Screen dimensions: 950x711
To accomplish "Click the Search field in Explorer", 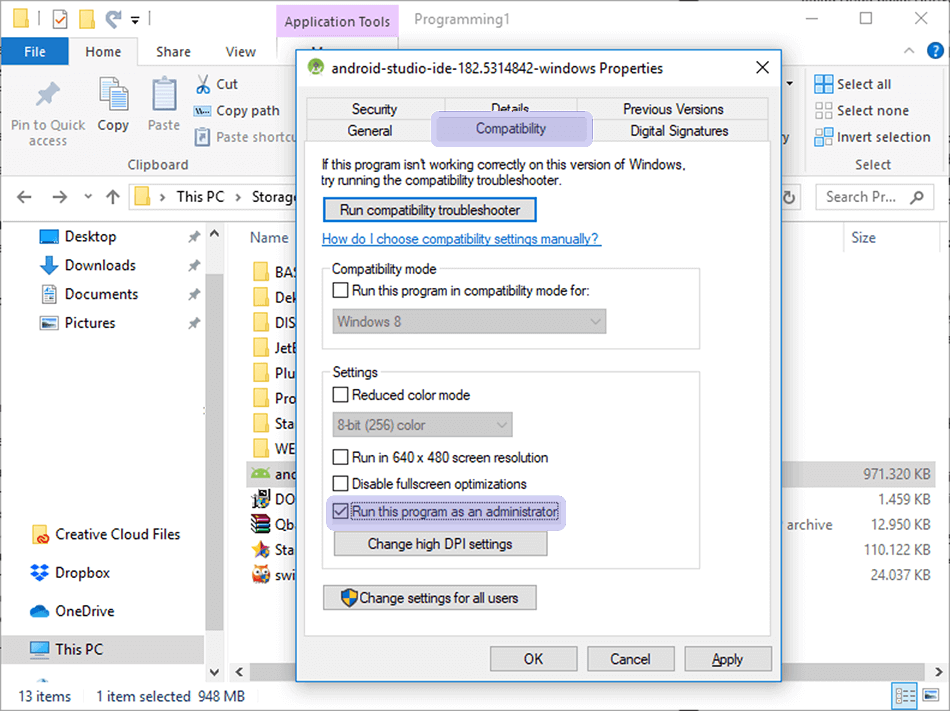I will click(x=870, y=197).
